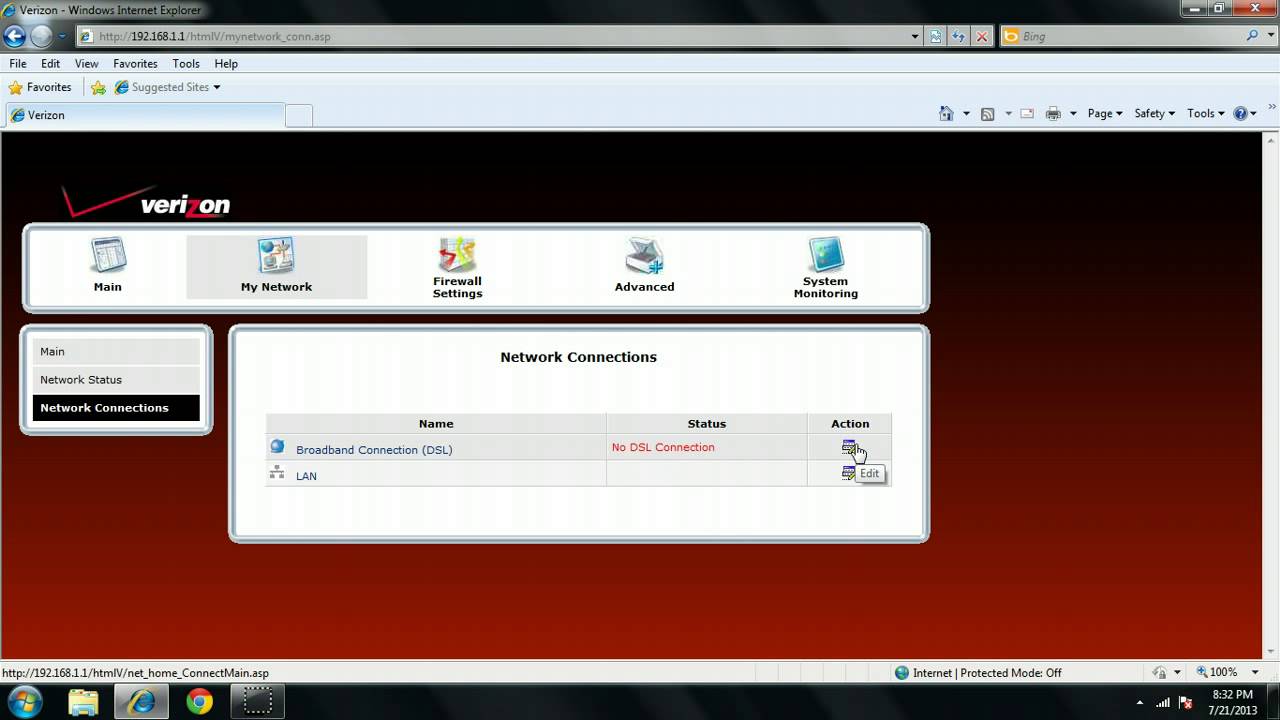Open the File menu
This screenshot has height=720, width=1280.
point(18,64)
